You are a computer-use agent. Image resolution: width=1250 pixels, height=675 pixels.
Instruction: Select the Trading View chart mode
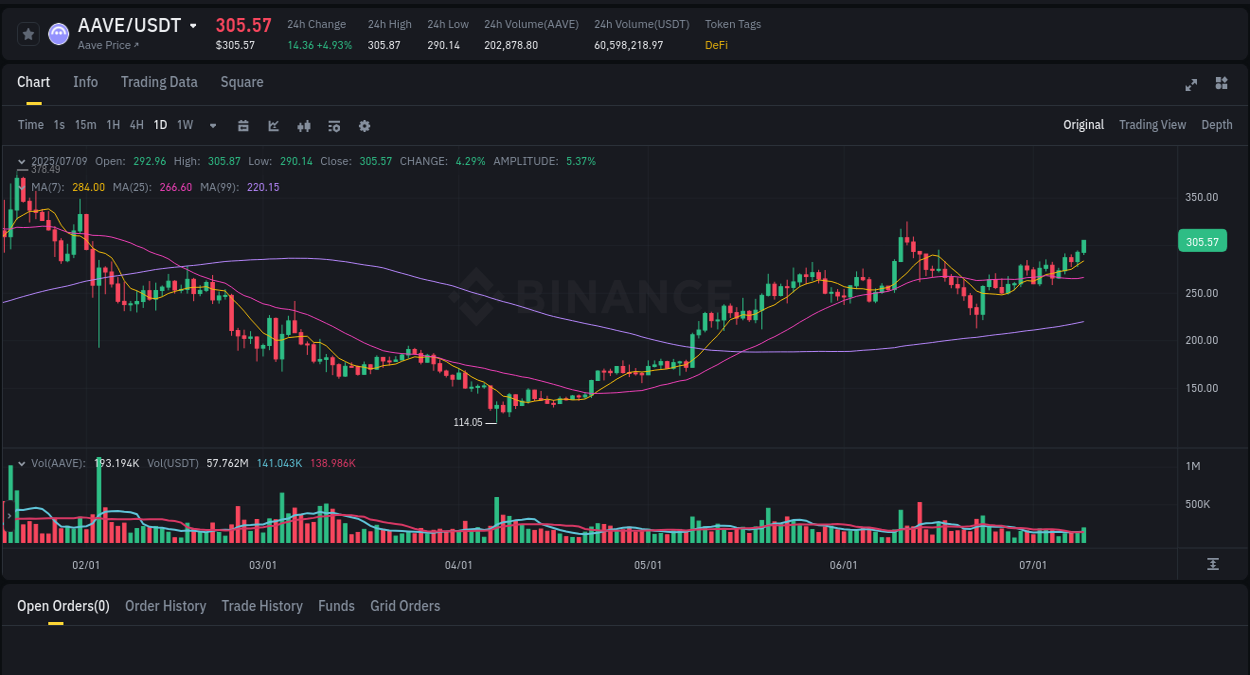tap(1152, 125)
